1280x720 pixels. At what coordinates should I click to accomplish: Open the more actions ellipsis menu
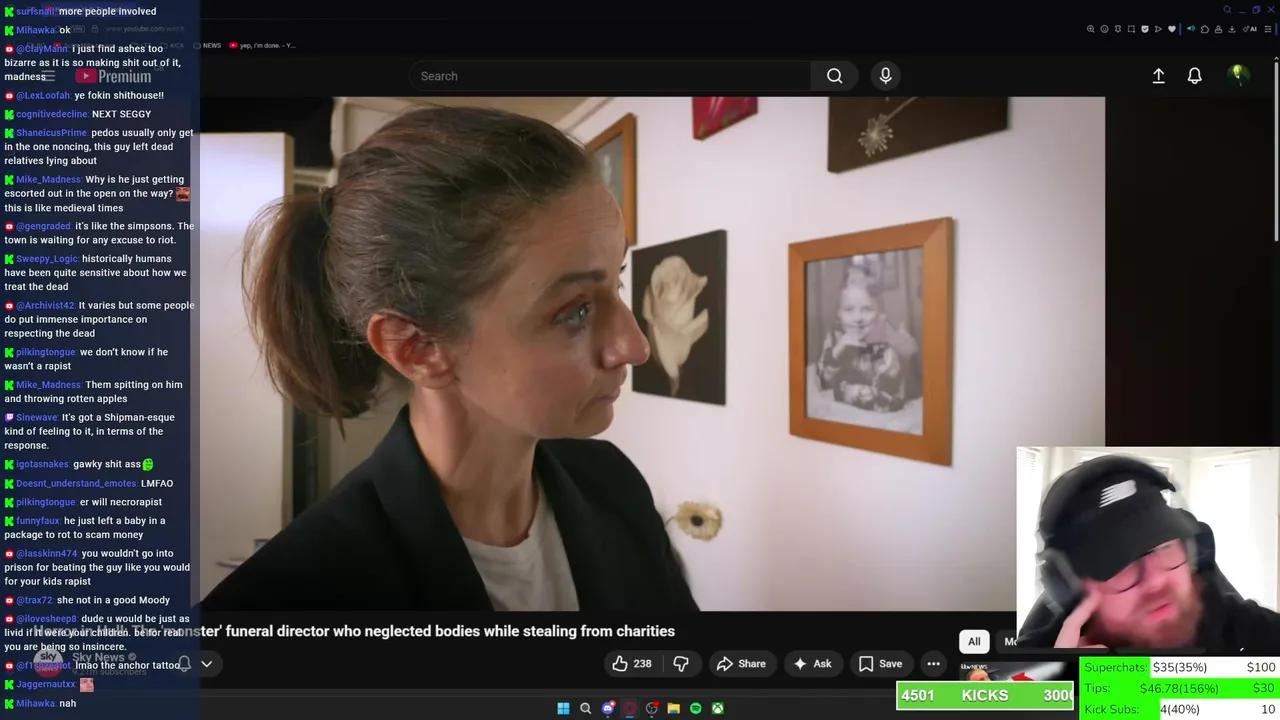tap(933, 663)
